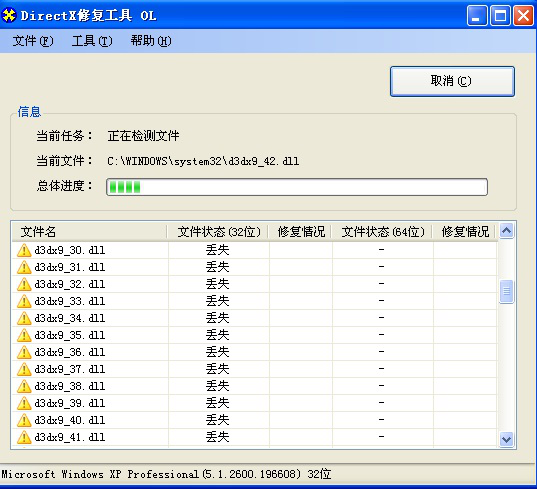Select file name d3dx9_37.dll
537x489 pixels.
pyautogui.click(x=70, y=369)
